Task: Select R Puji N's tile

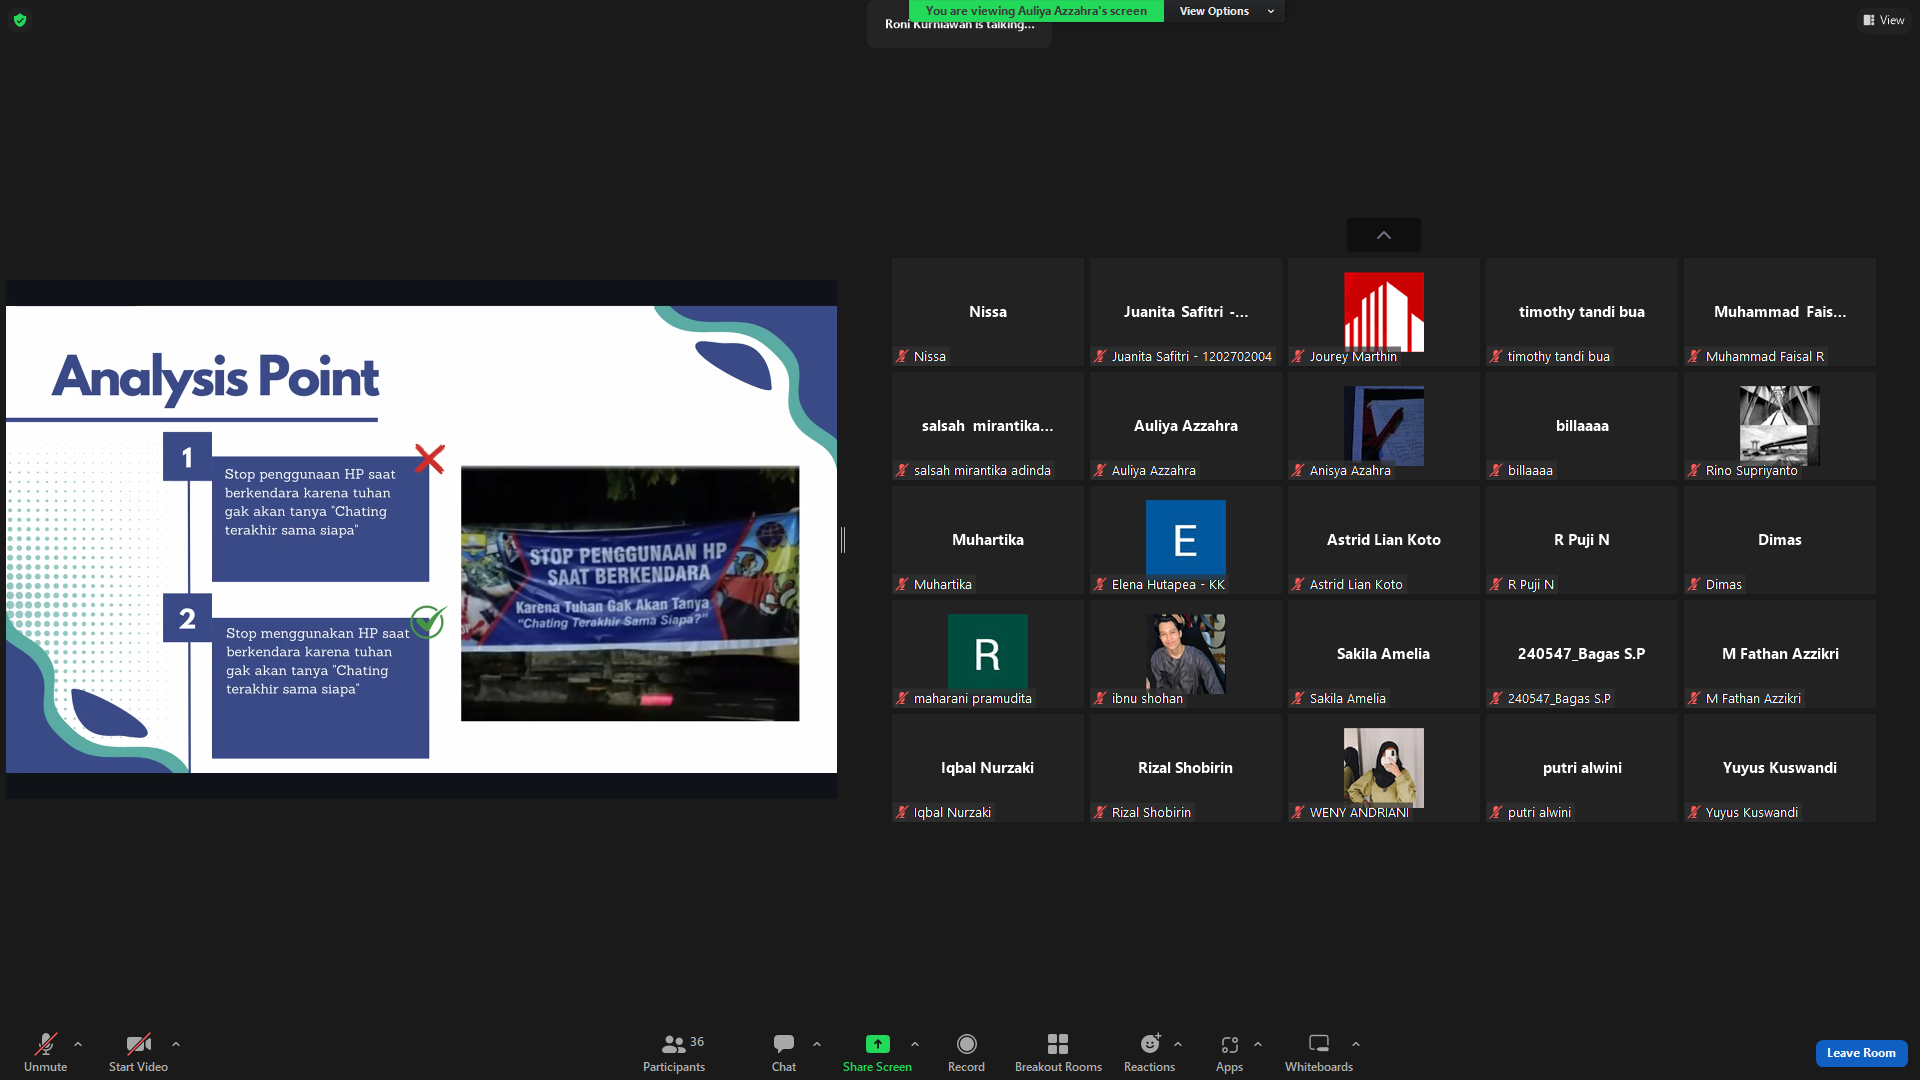Action: (x=1582, y=540)
